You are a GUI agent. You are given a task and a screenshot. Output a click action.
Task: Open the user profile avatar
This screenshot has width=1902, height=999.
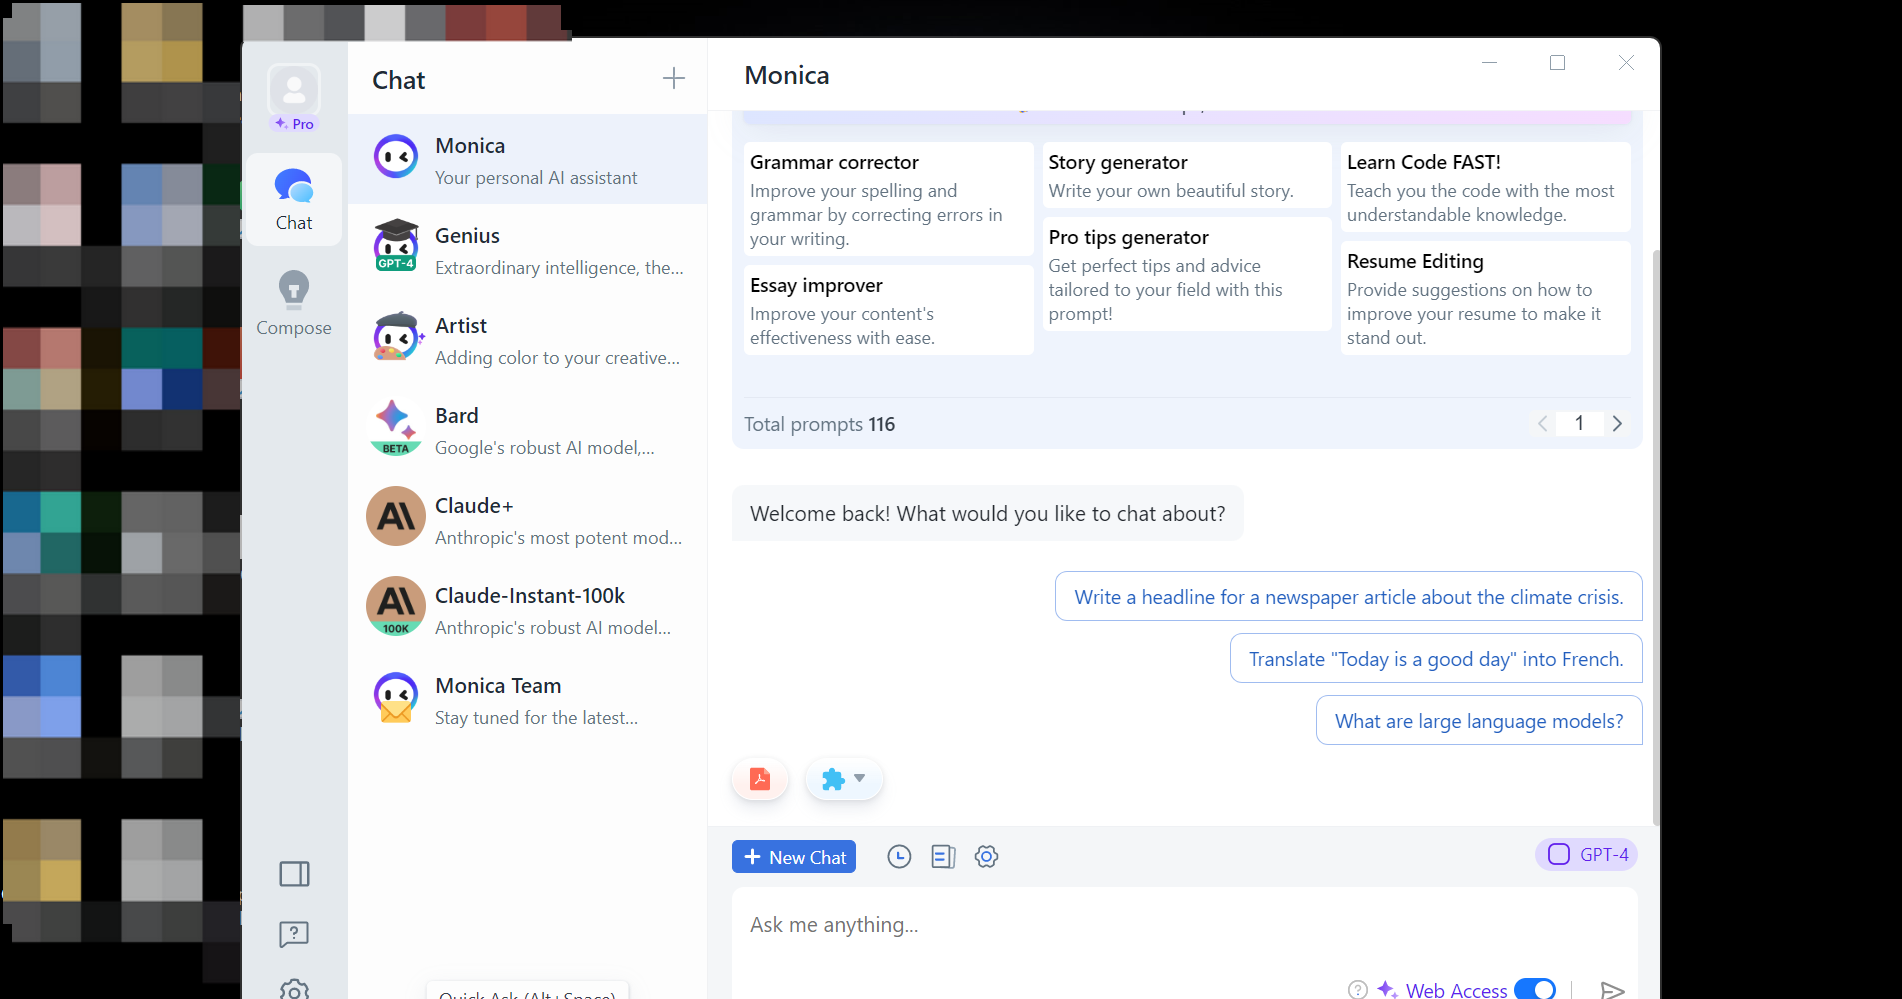pos(294,90)
